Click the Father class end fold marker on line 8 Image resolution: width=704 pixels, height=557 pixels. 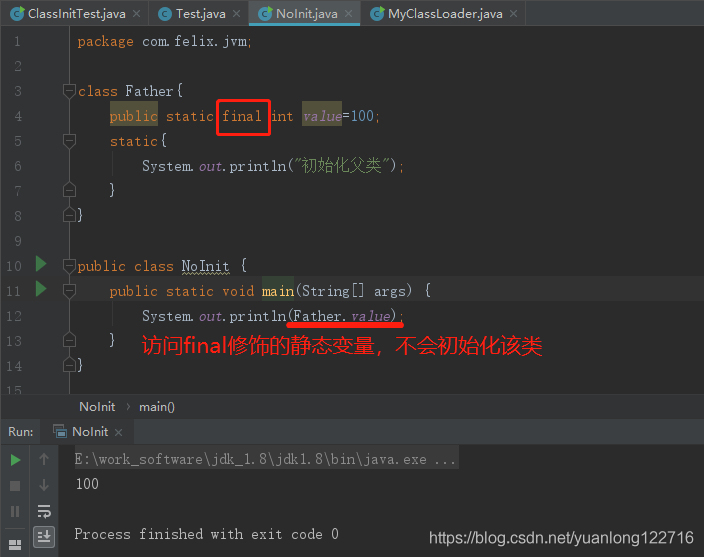(x=69, y=215)
